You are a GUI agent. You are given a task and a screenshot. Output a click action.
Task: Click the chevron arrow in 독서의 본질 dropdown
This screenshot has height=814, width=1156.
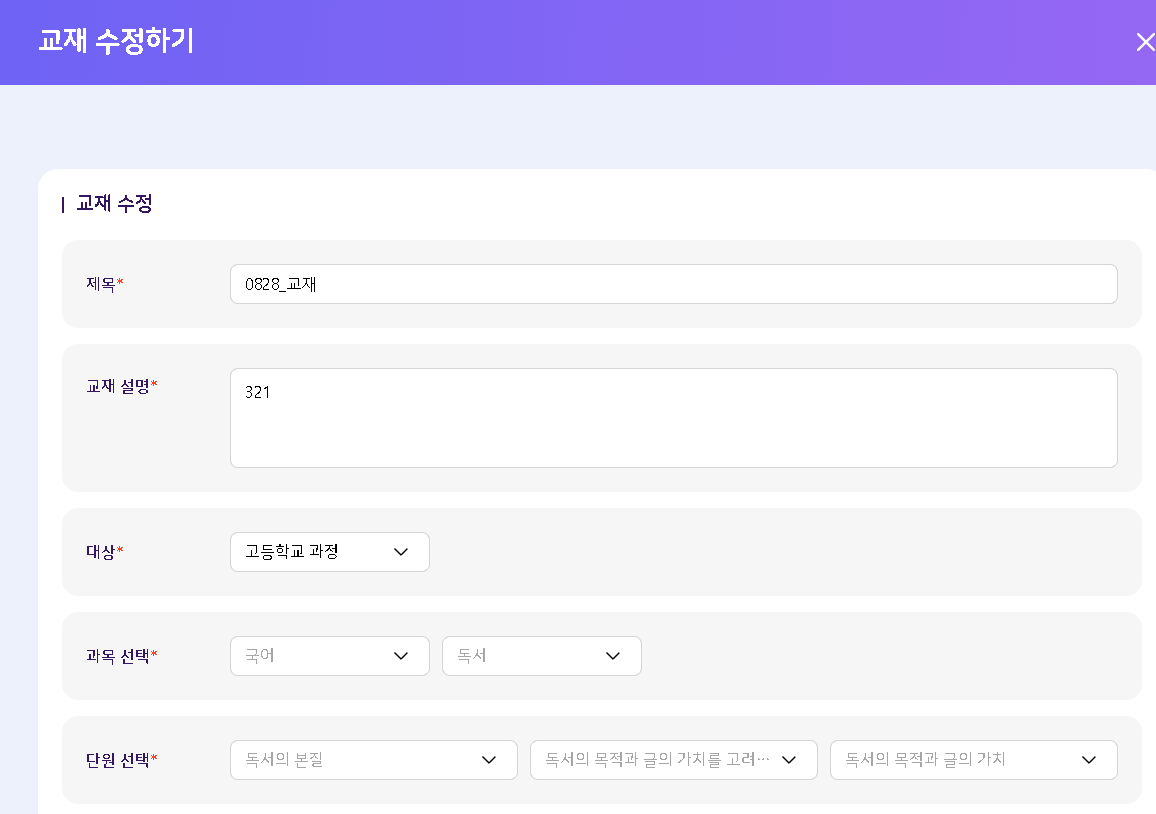pyautogui.click(x=489, y=760)
